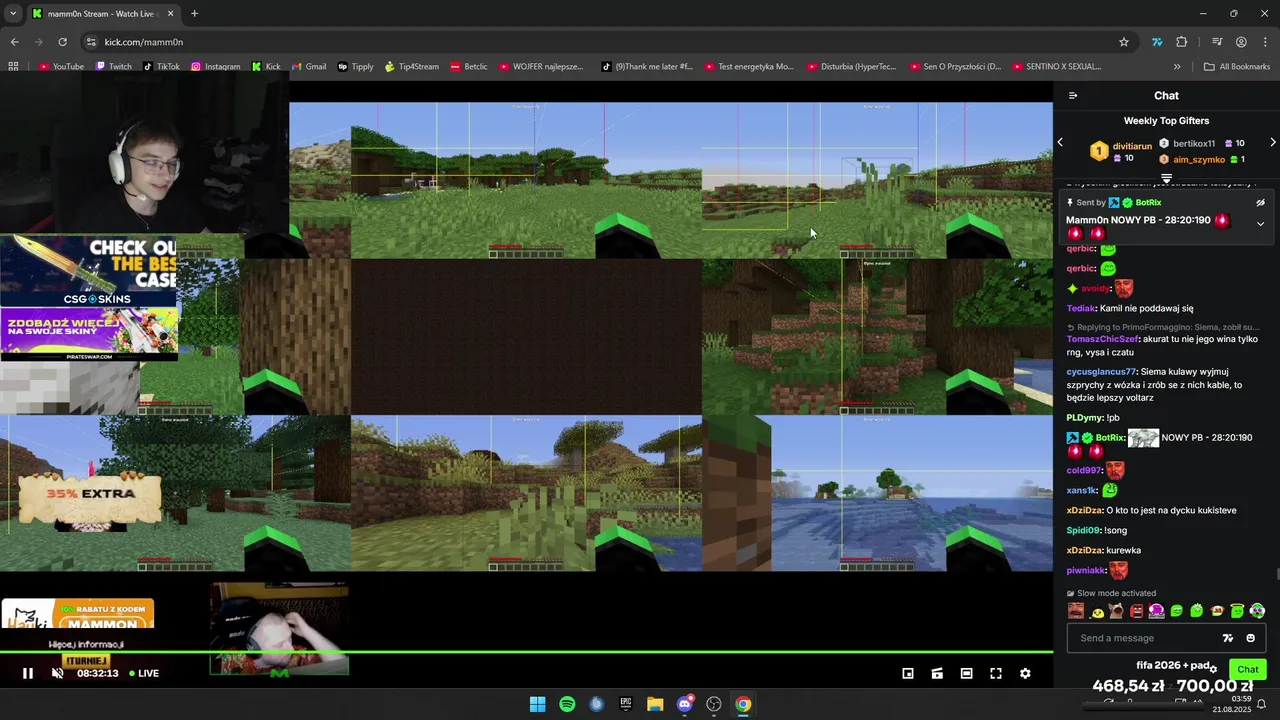Show next Weekly Top Gifters slide
Image resolution: width=1280 pixels, height=720 pixels.
pyautogui.click(x=1272, y=143)
